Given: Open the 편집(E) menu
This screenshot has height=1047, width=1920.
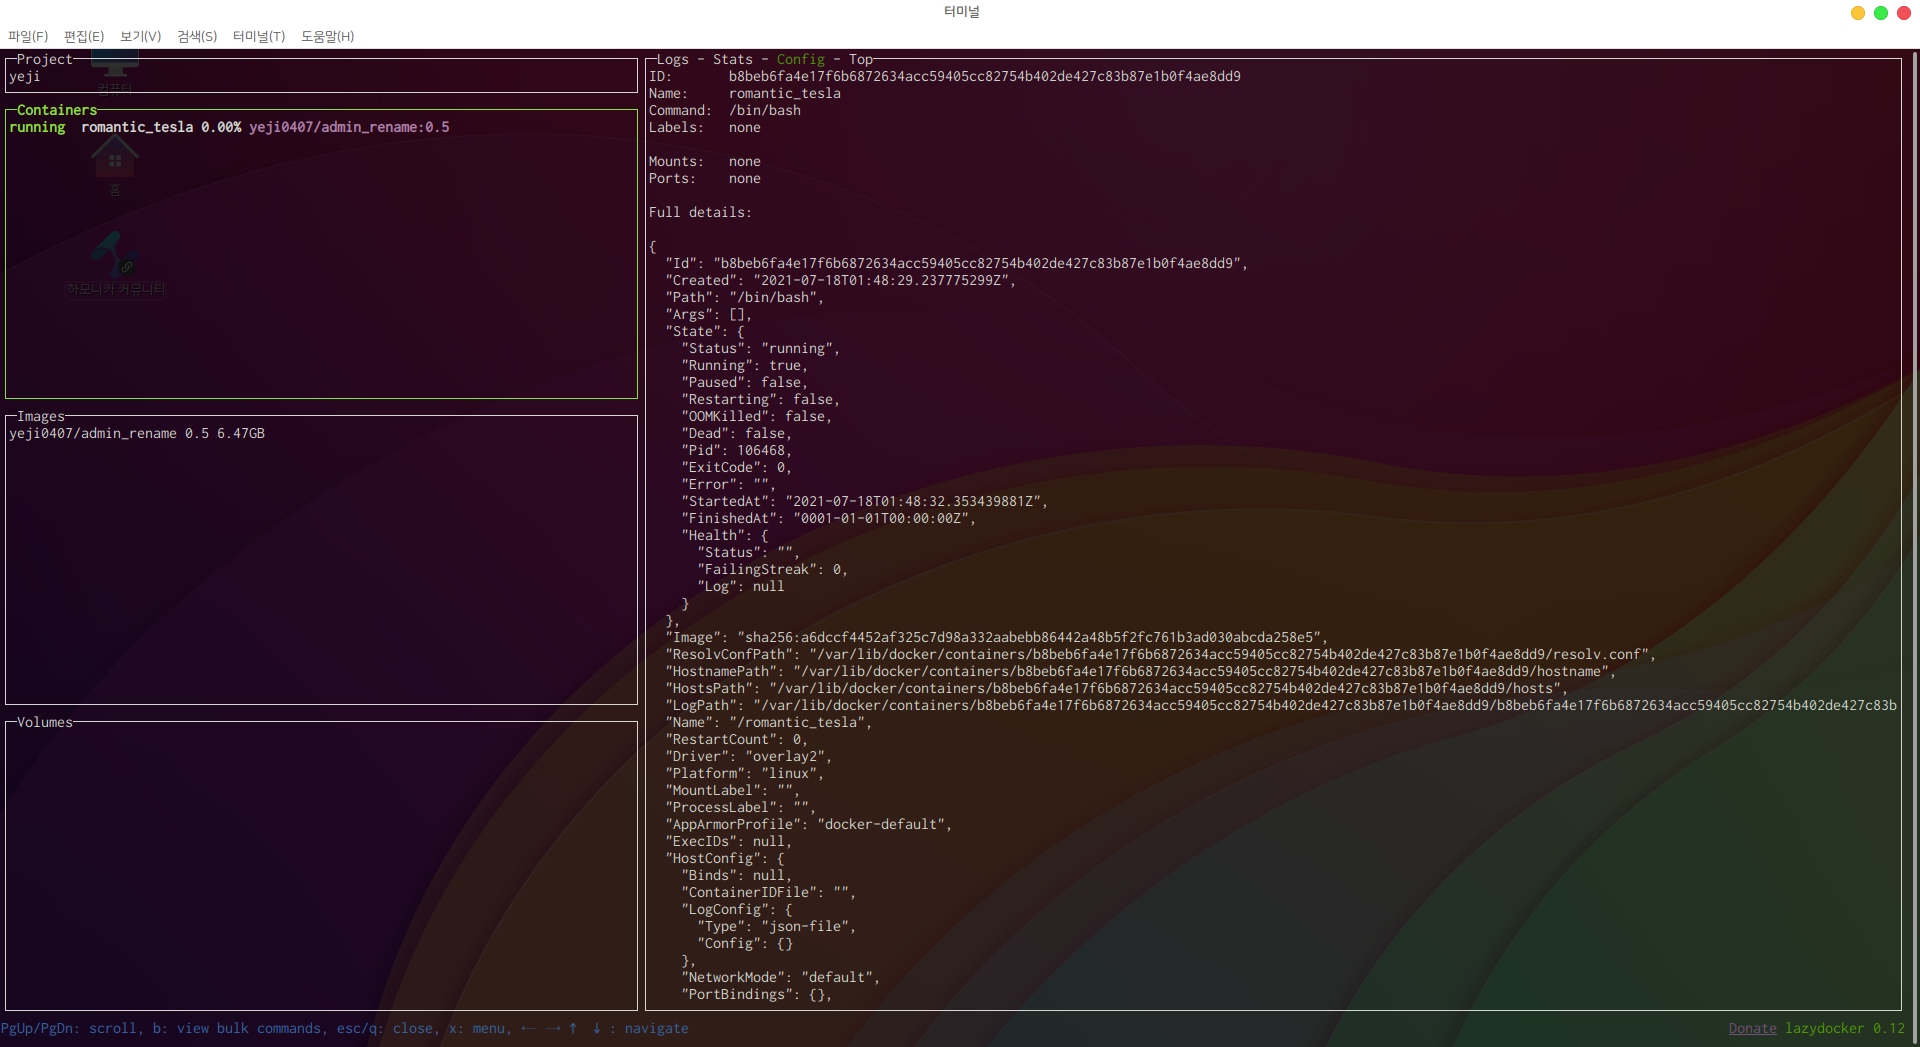Looking at the screenshot, I should pyautogui.click(x=84, y=36).
